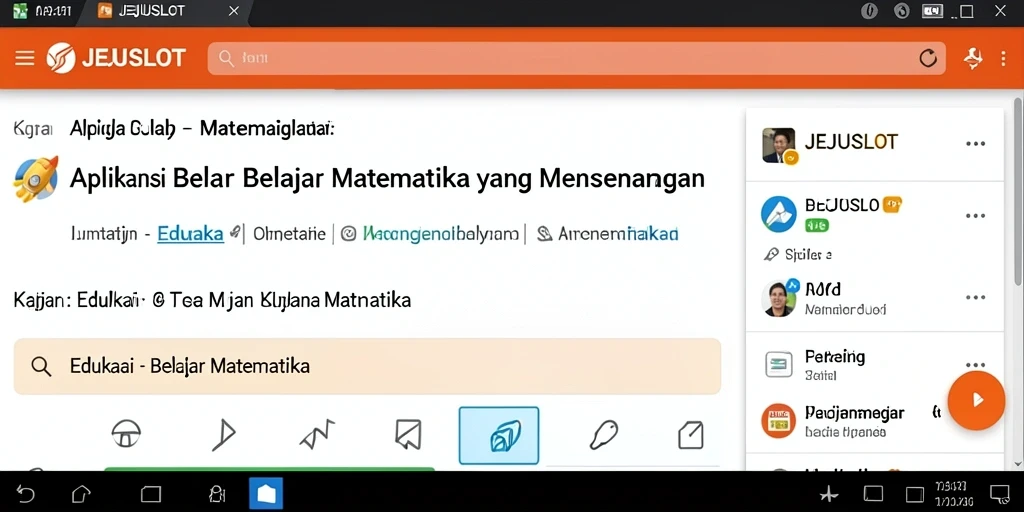This screenshot has width=1024, height=512.
Task: Select the bookmark arrow icon in toolbar row
Action: [408, 434]
